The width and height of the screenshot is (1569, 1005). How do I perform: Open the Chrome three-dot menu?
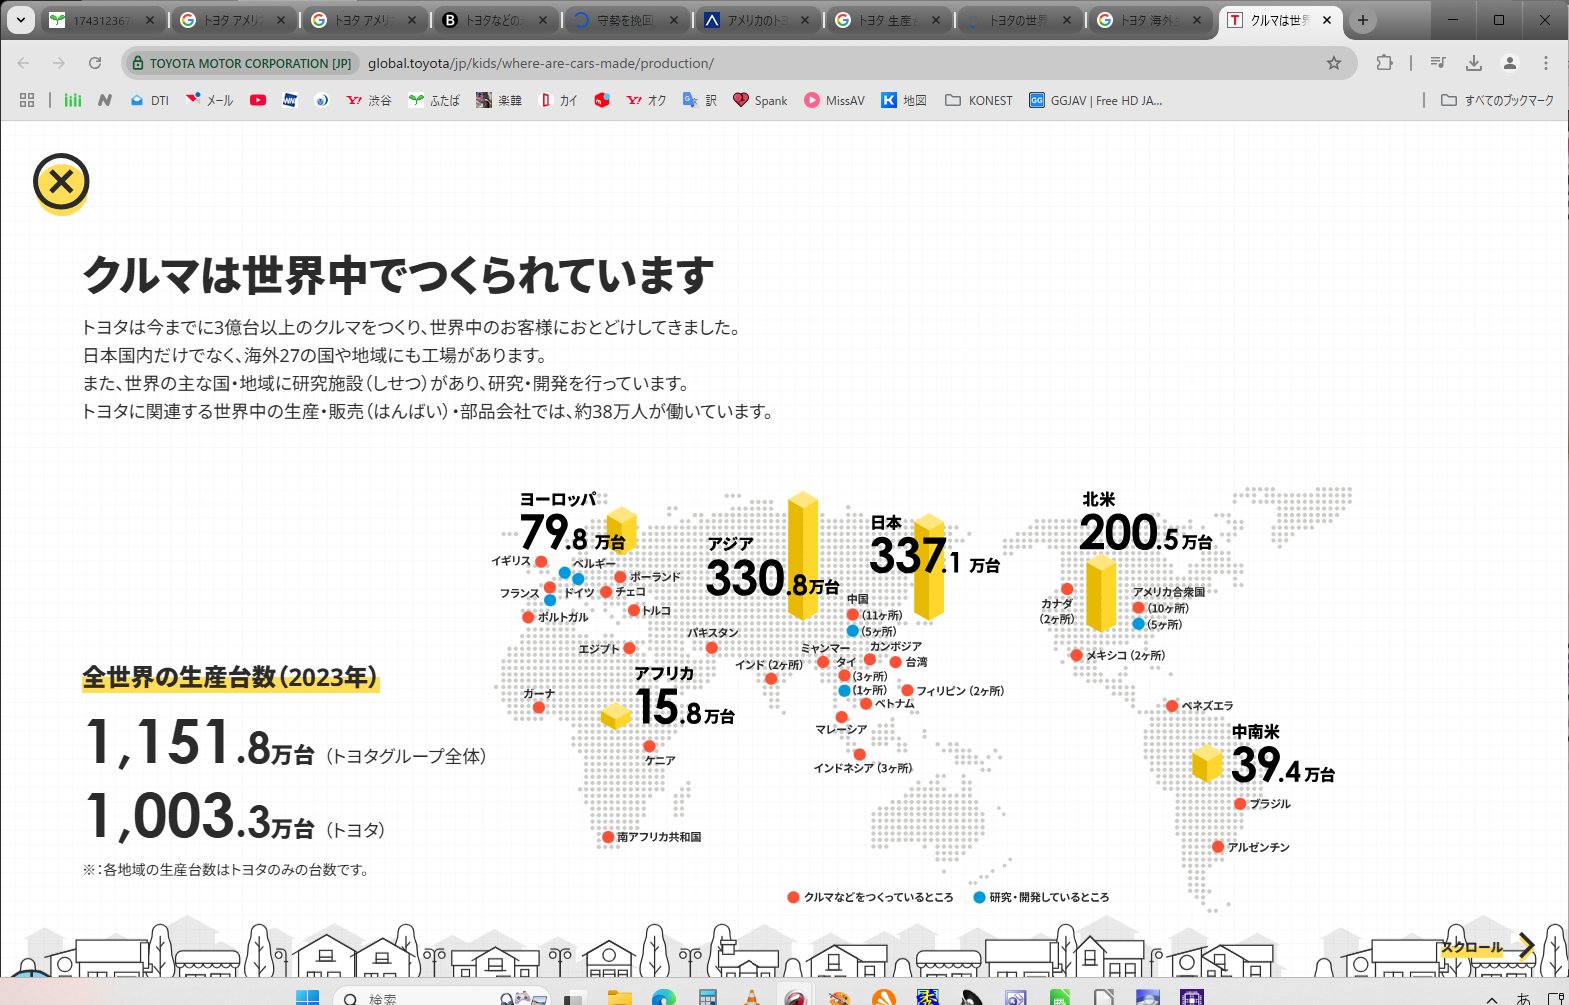click(x=1546, y=63)
